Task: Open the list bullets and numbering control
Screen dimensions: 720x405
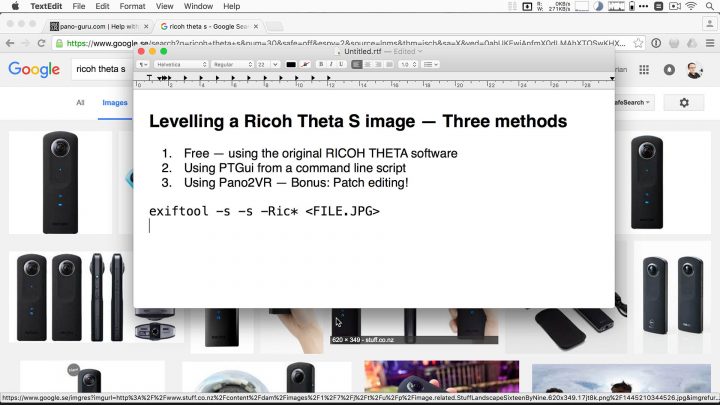Action: 431,64
